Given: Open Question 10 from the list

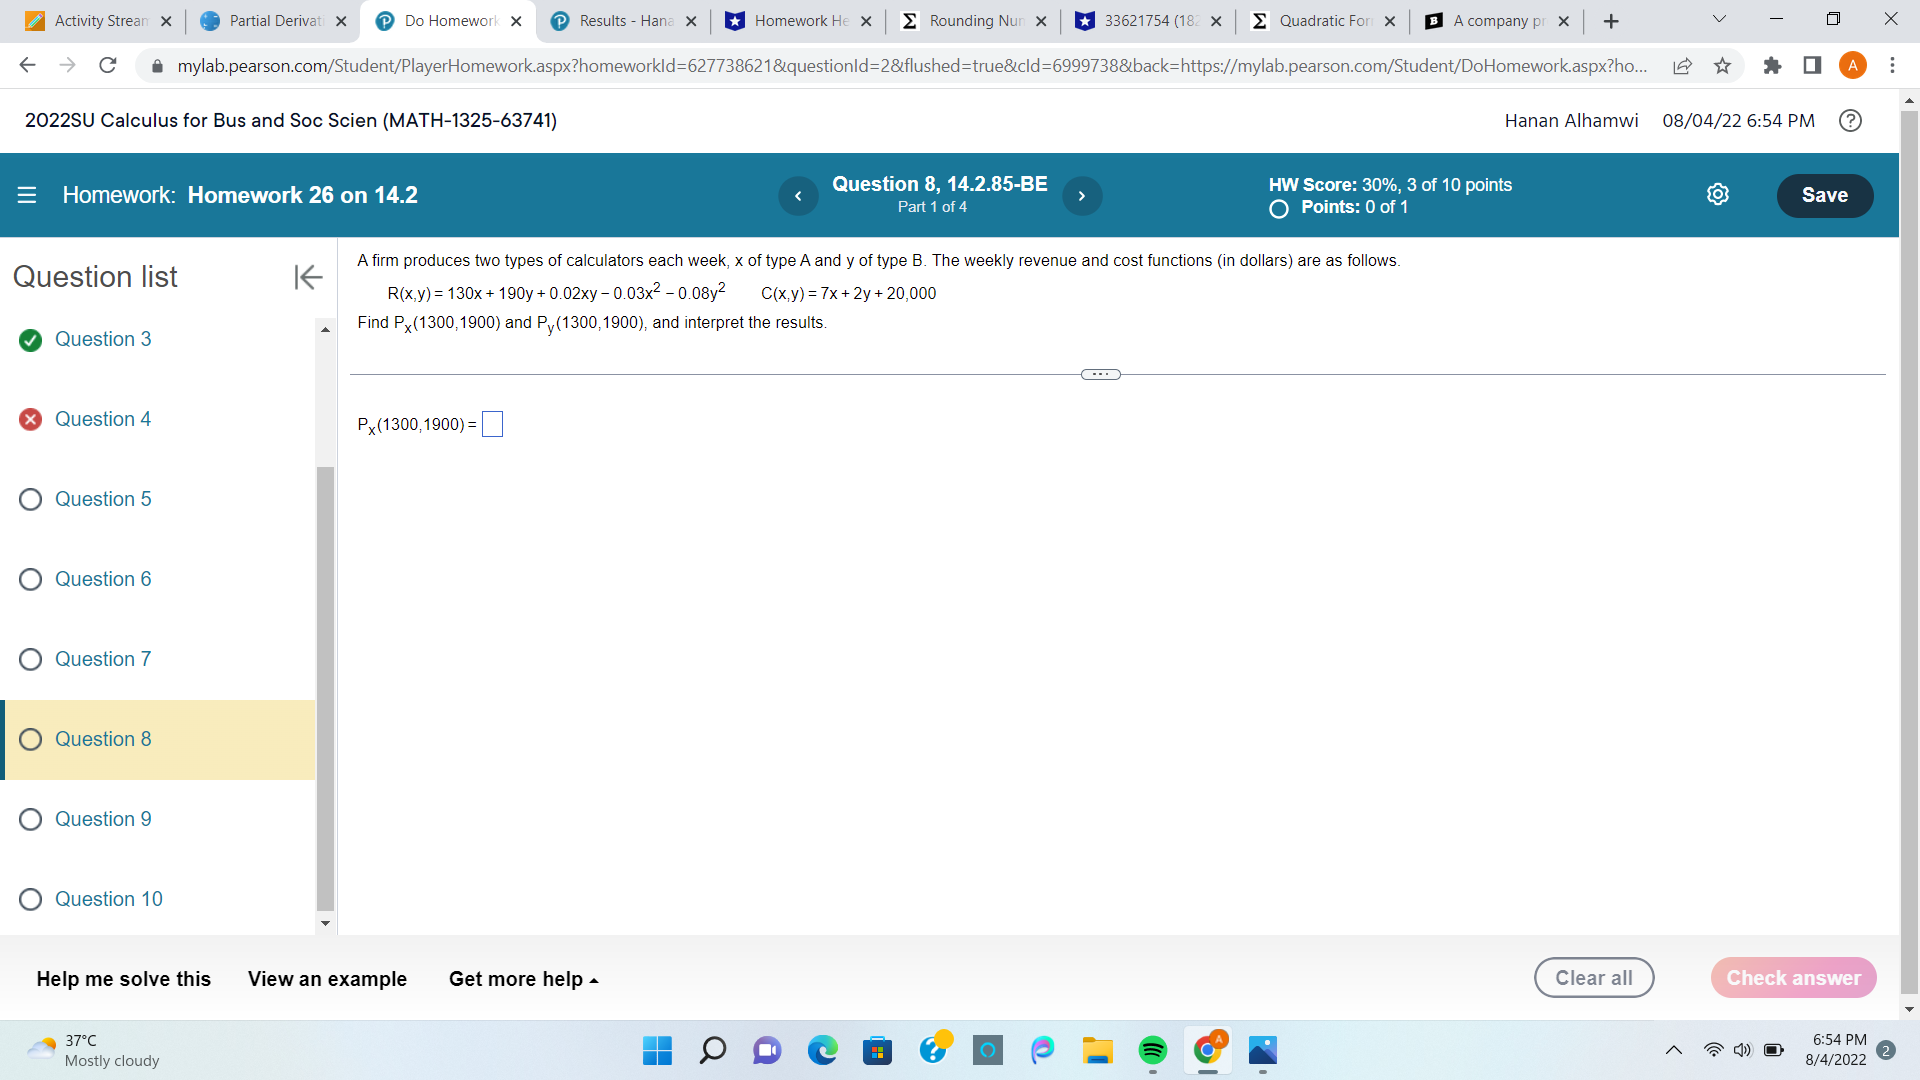Looking at the screenshot, I should tap(108, 899).
